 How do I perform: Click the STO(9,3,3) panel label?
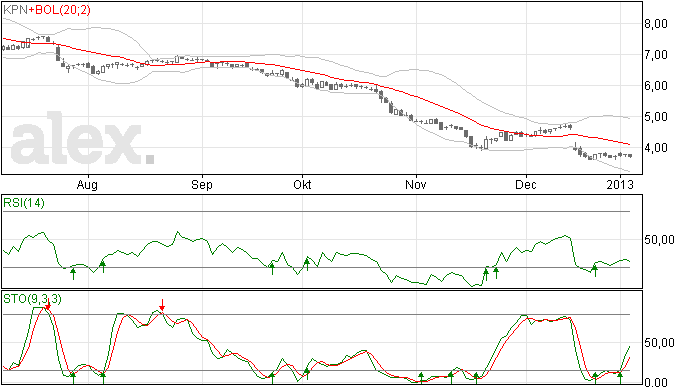click(x=32, y=299)
